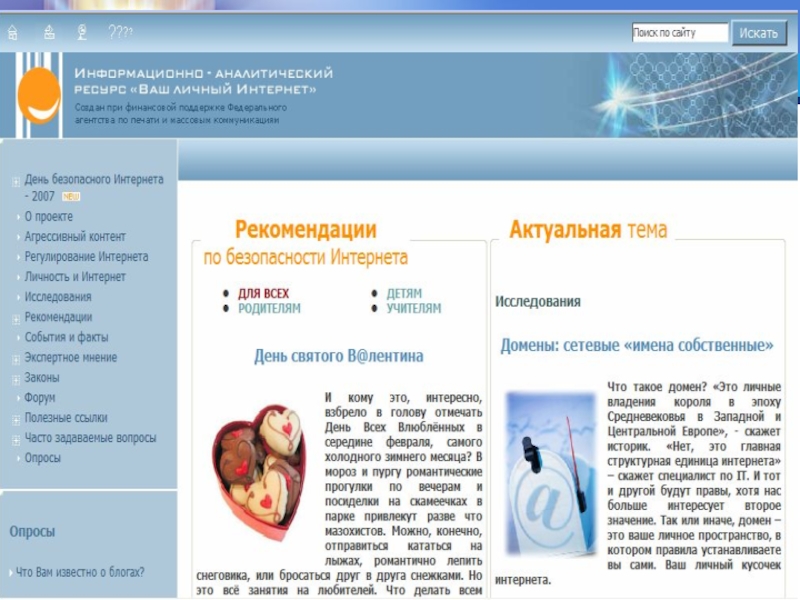Open Агрессивный контент menu entry
800x600 pixels.
click(x=75, y=237)
